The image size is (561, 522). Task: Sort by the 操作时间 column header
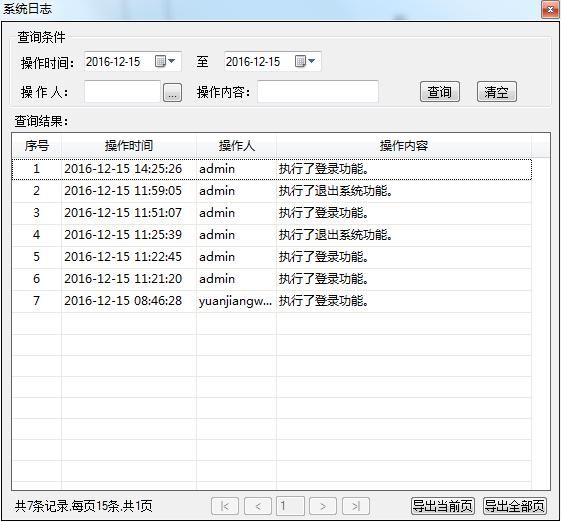point(129,146)
